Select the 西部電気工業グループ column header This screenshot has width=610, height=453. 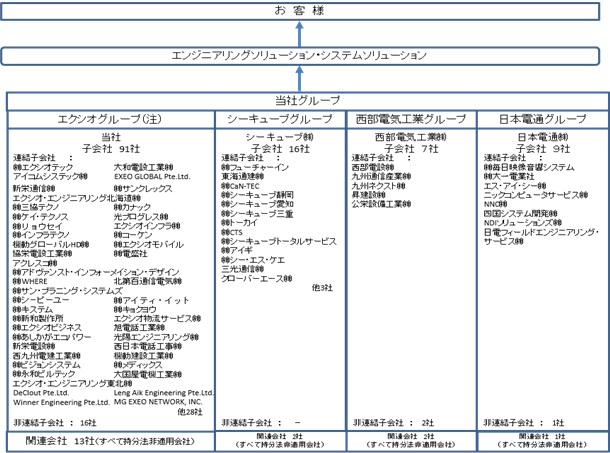pyautogui.click(x=411, y=119)
